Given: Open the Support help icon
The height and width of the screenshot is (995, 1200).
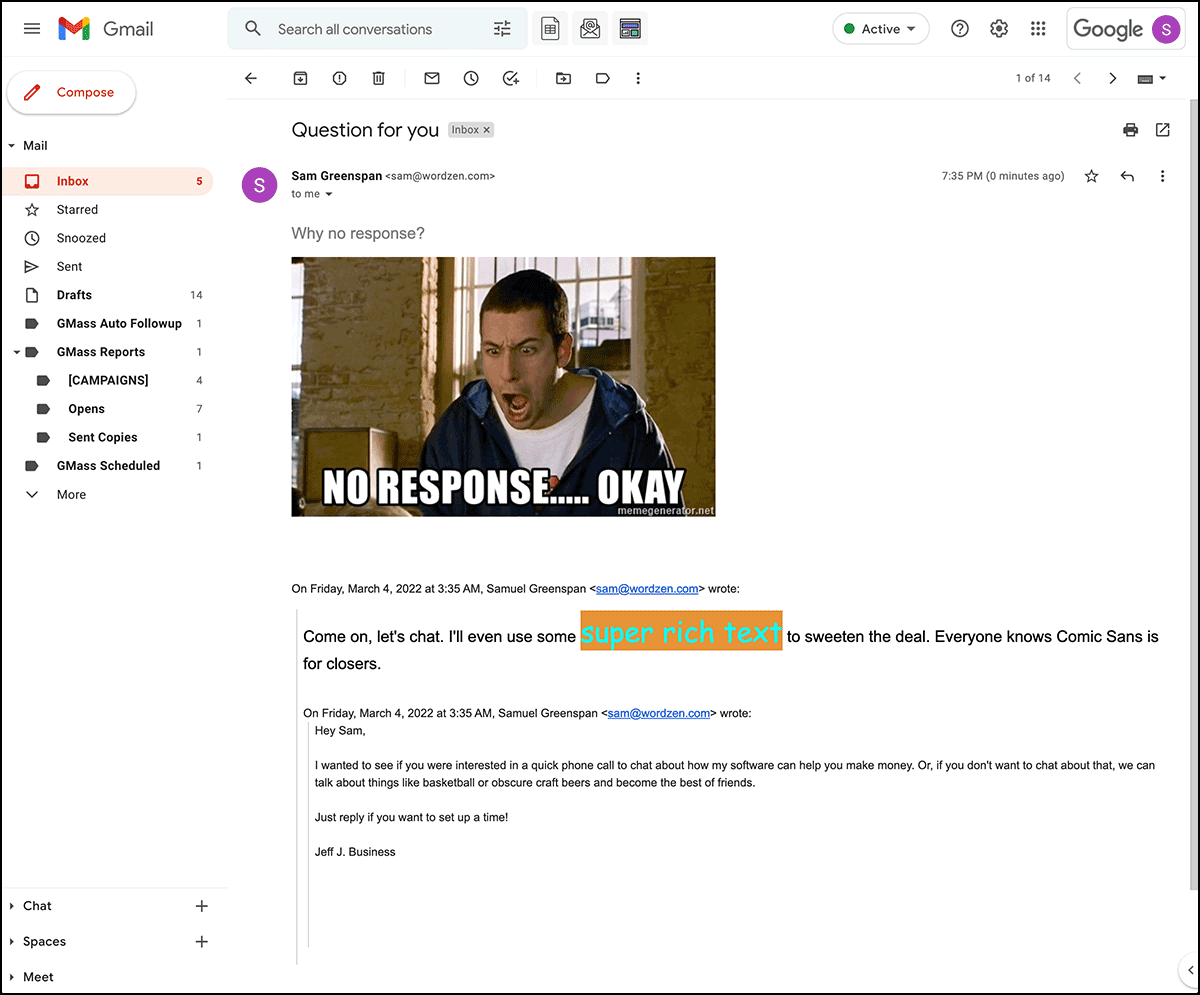Looking at the screenshot, I should point(960,29).
